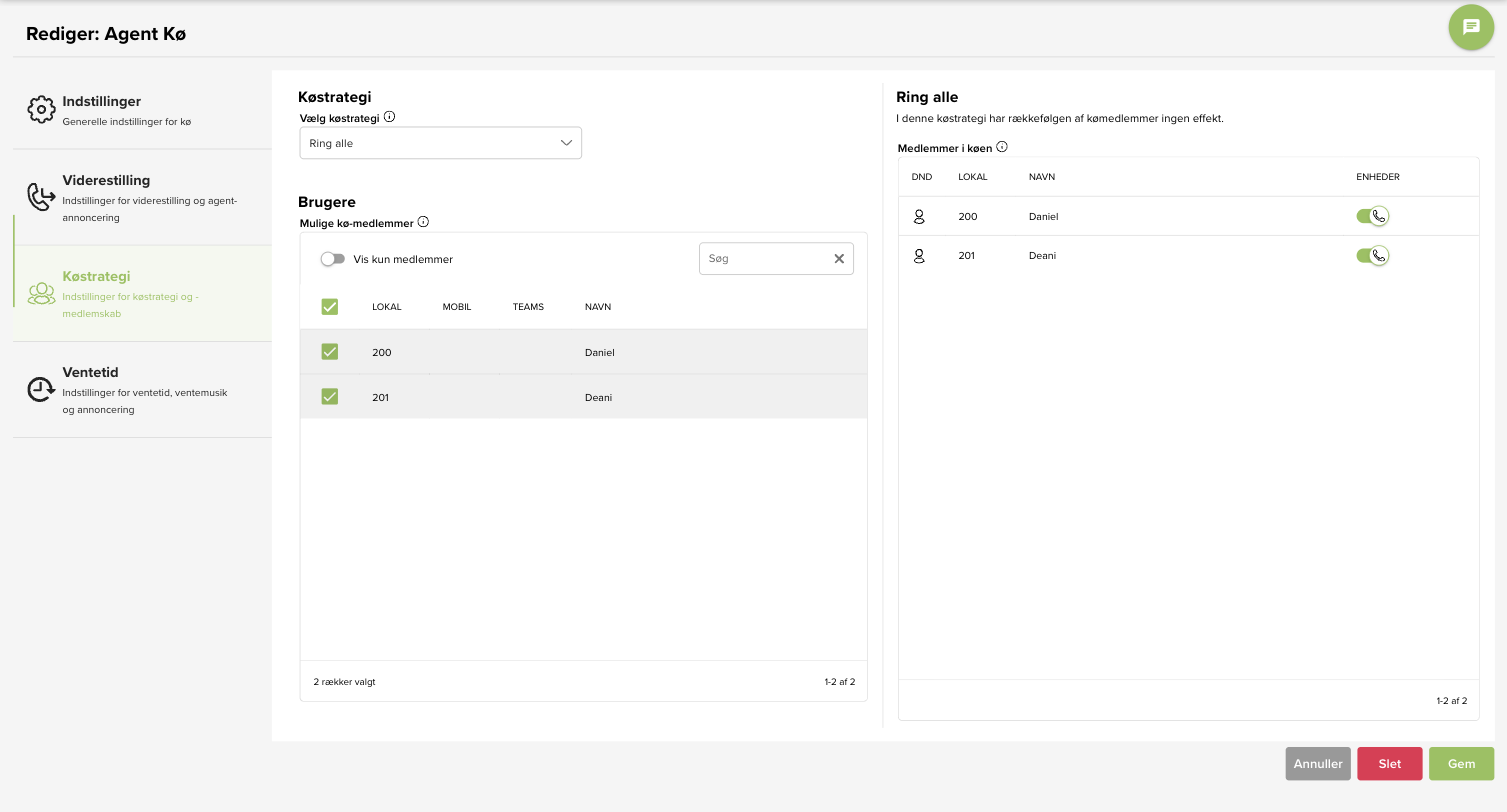This screenshot has height=812, width=1507.
Task: Click info icon beside Medlemmer i køen
Action: (1002, 147)
